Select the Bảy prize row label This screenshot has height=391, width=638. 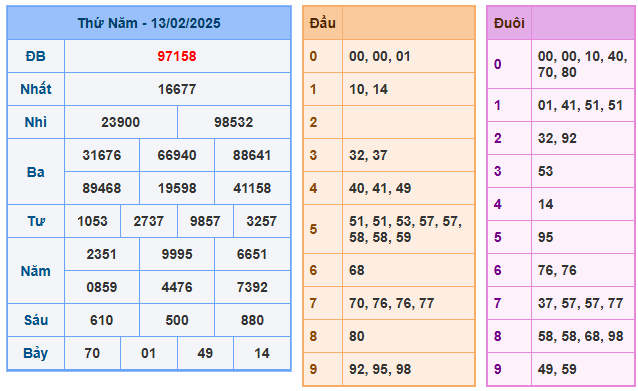[36, 353]
